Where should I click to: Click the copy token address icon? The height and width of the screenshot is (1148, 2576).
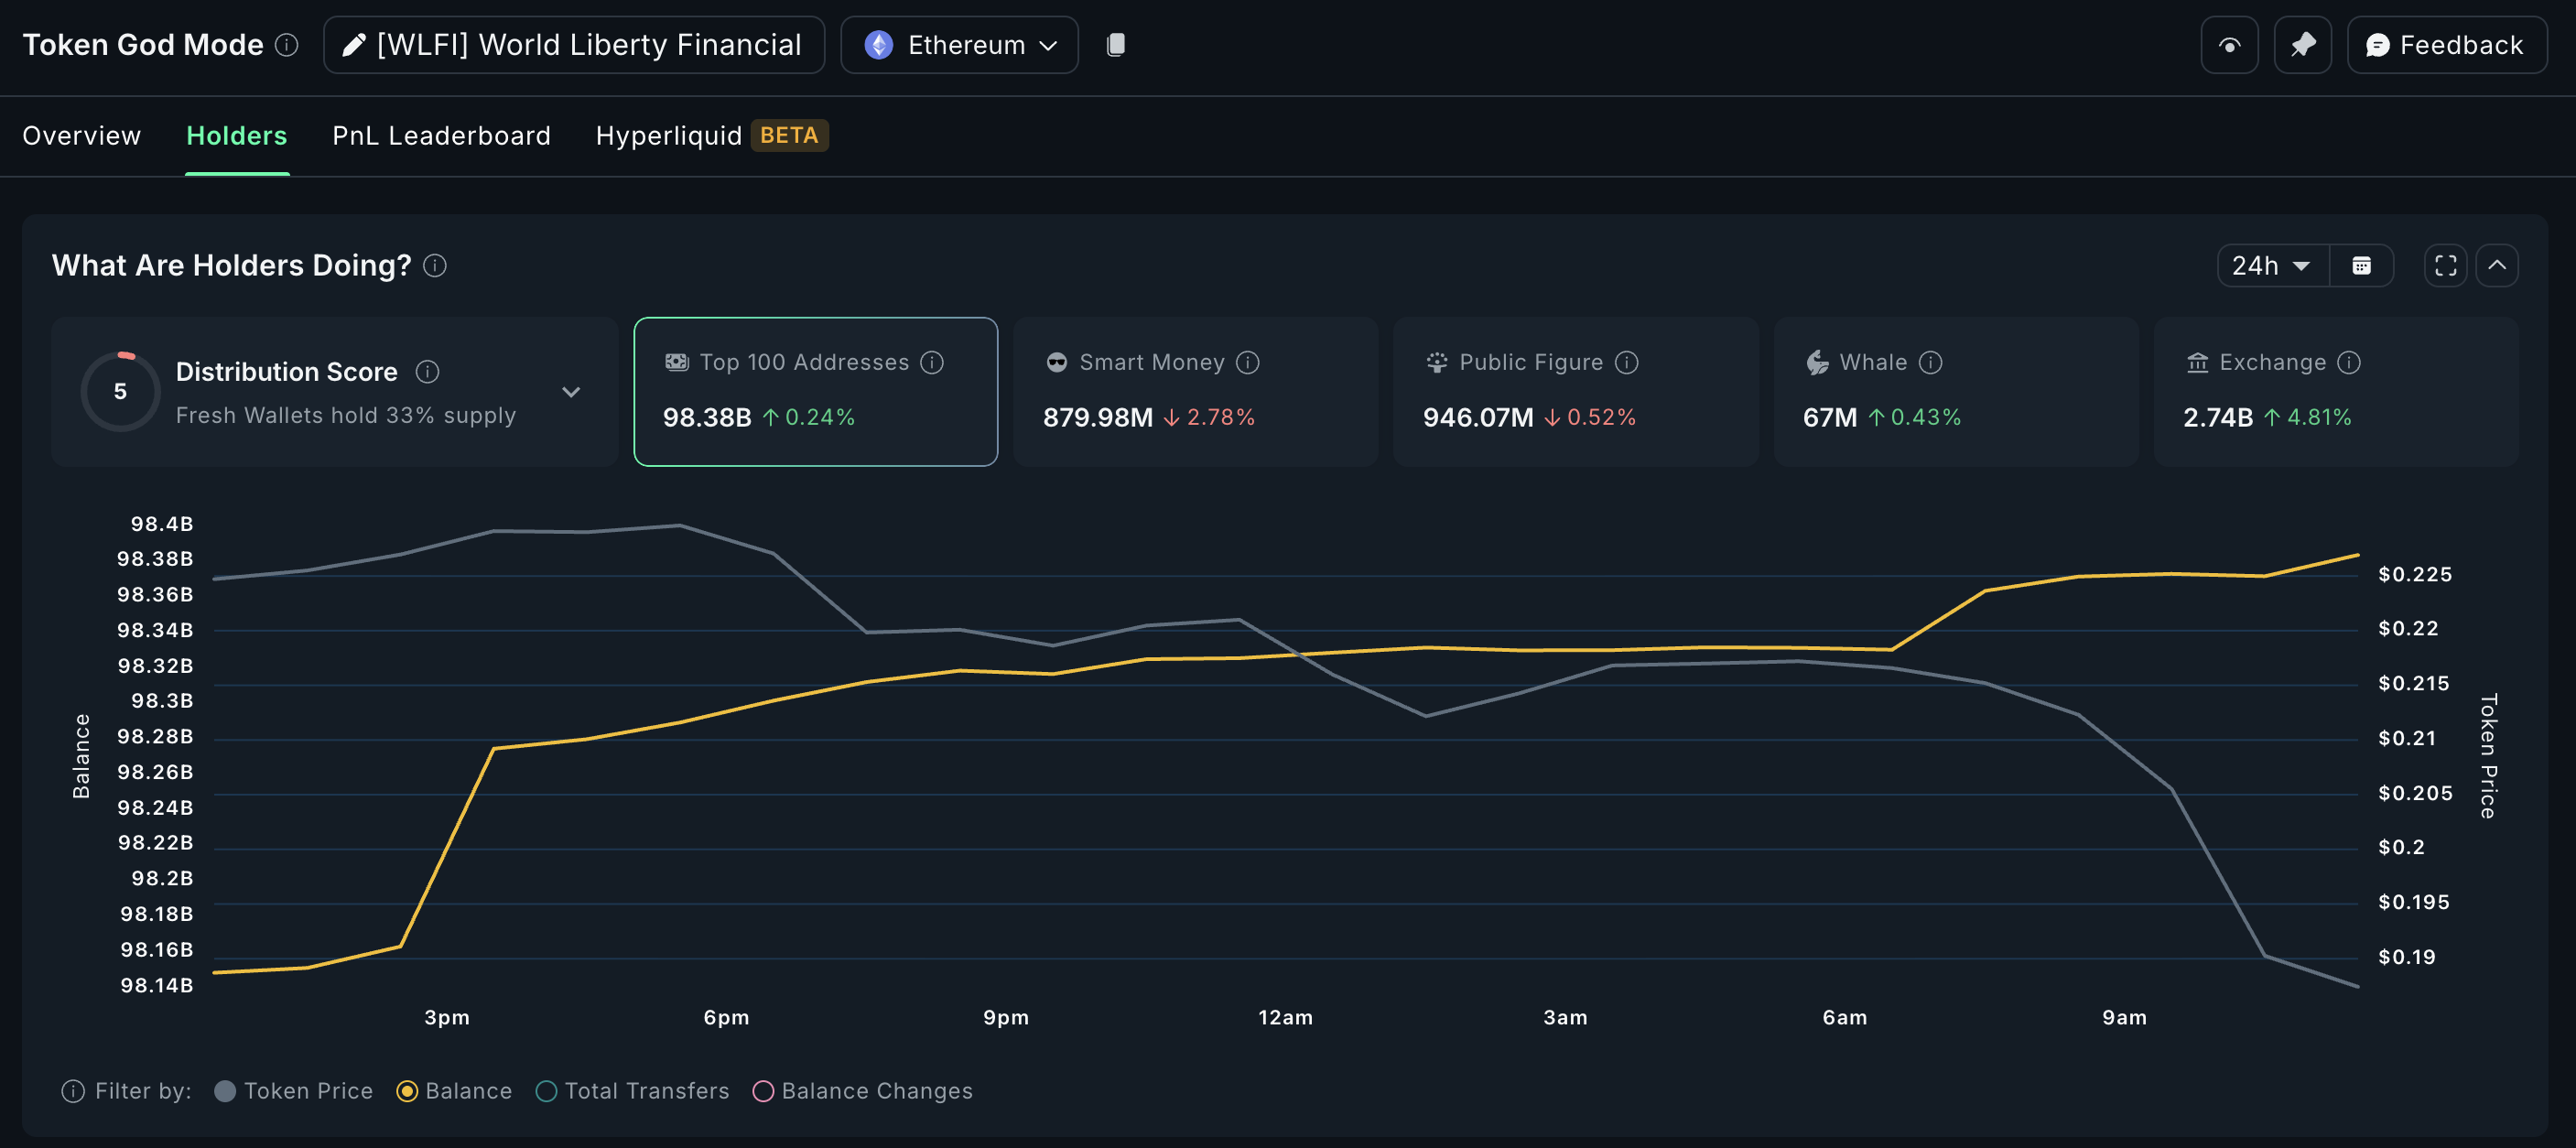pyautogui.click(x=1116, y=45)
